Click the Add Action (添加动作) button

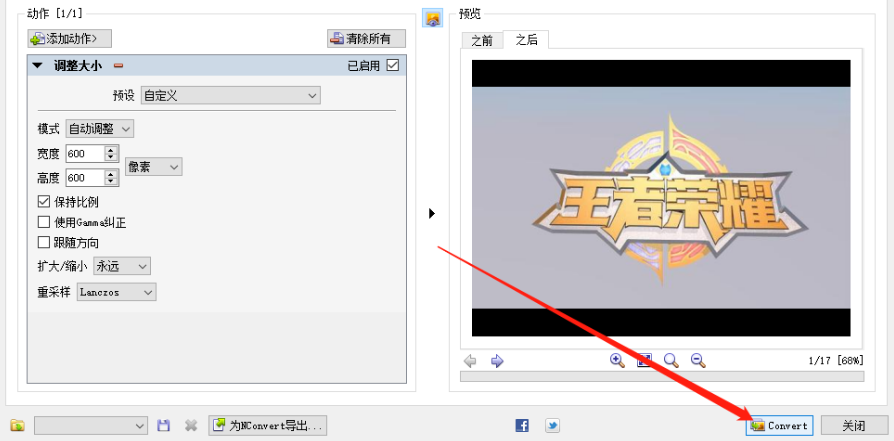click(x=70, y=39)
